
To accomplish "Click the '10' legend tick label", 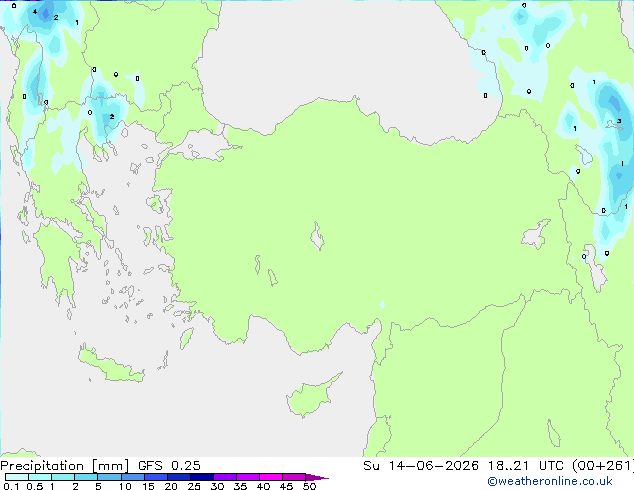I will (x=125, y=486).
